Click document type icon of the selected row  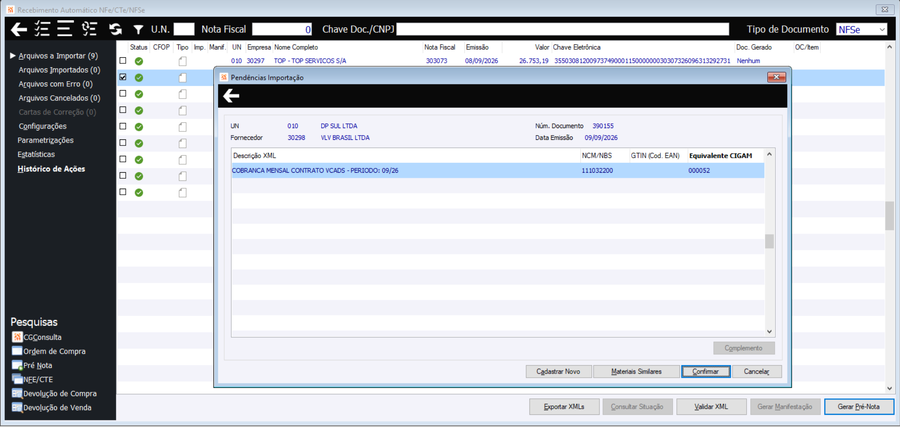point(183,77)
